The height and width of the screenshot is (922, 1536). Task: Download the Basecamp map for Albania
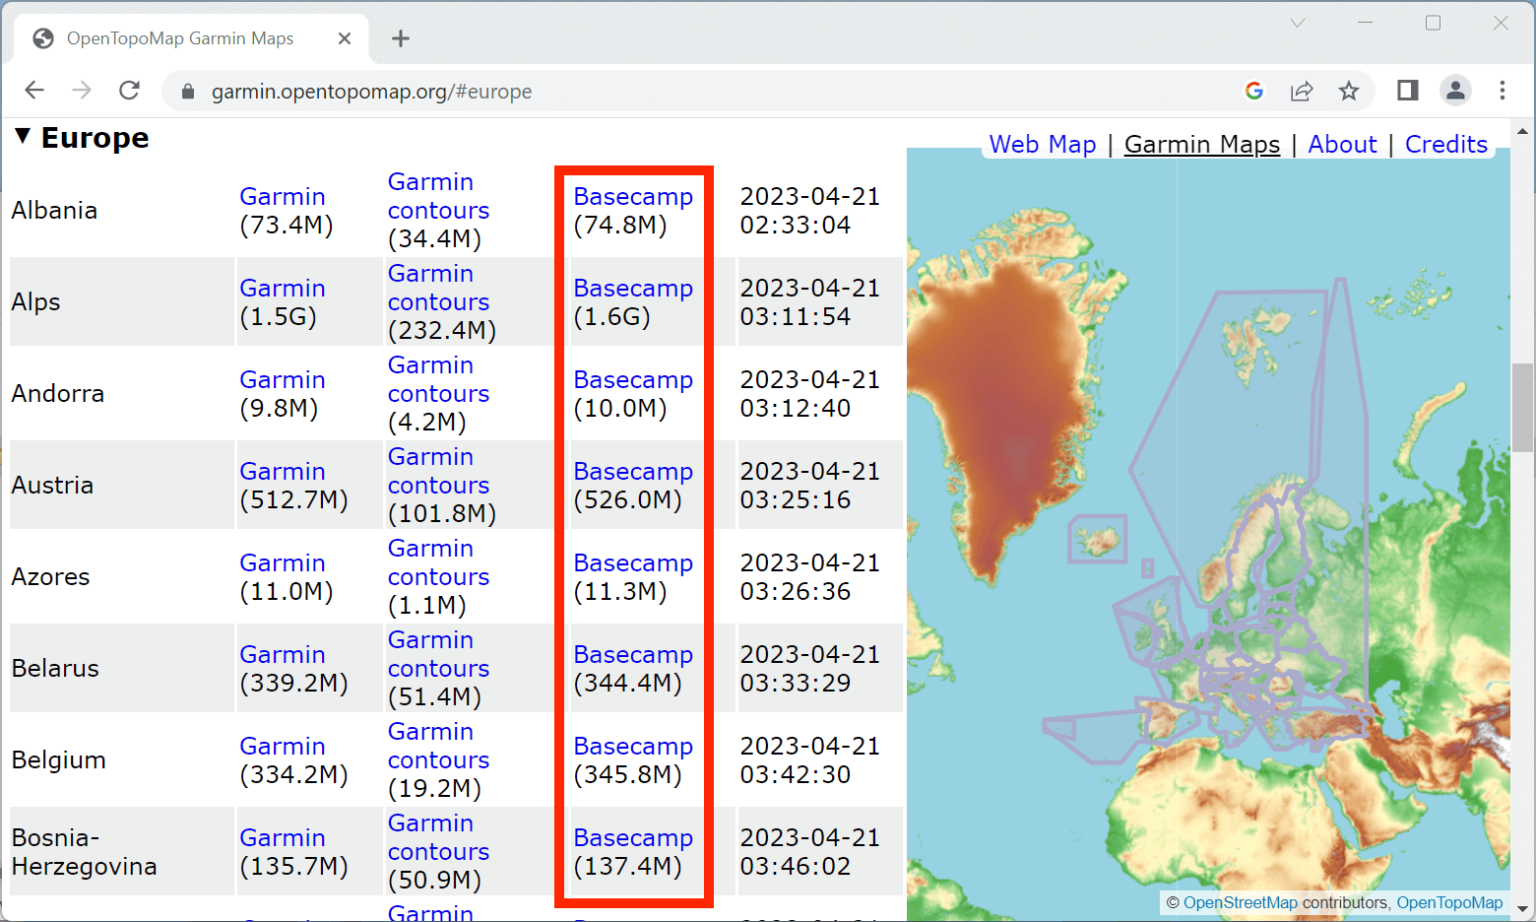point(633,196)
